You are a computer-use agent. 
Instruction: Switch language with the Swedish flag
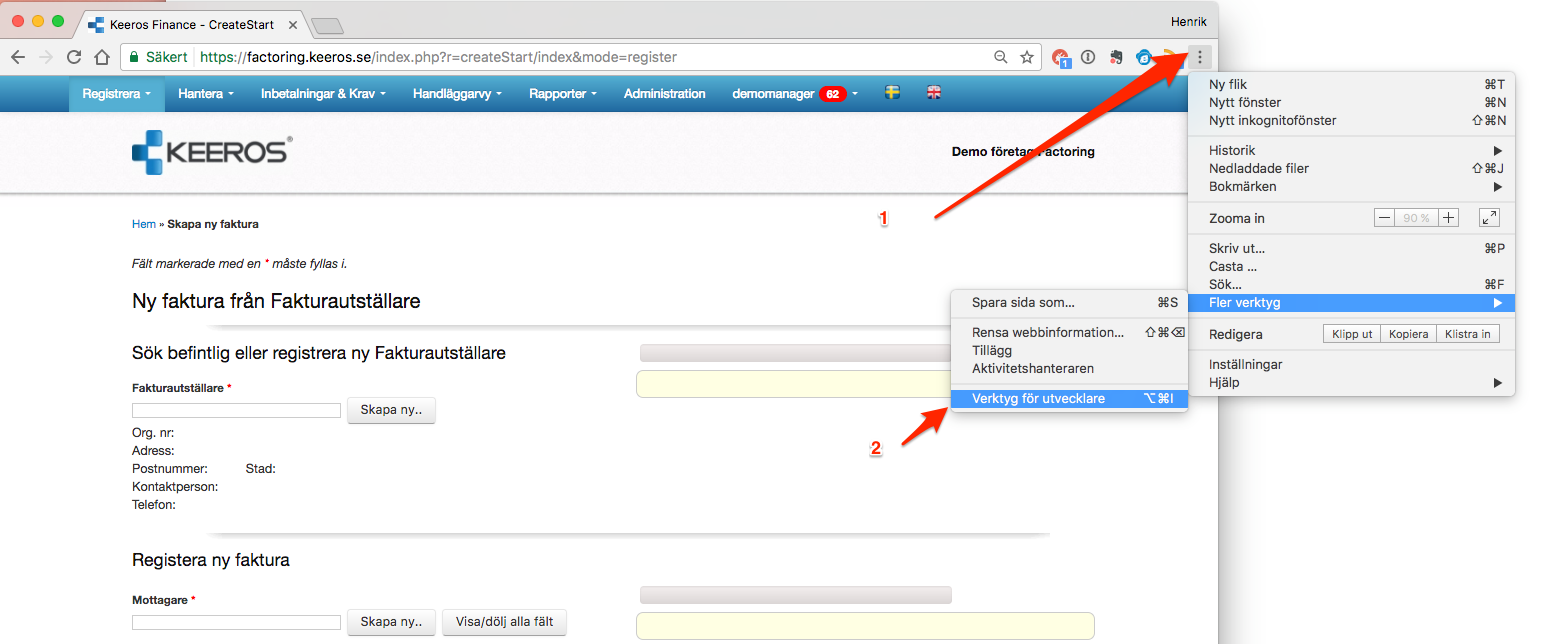click(x=893, y=93)
